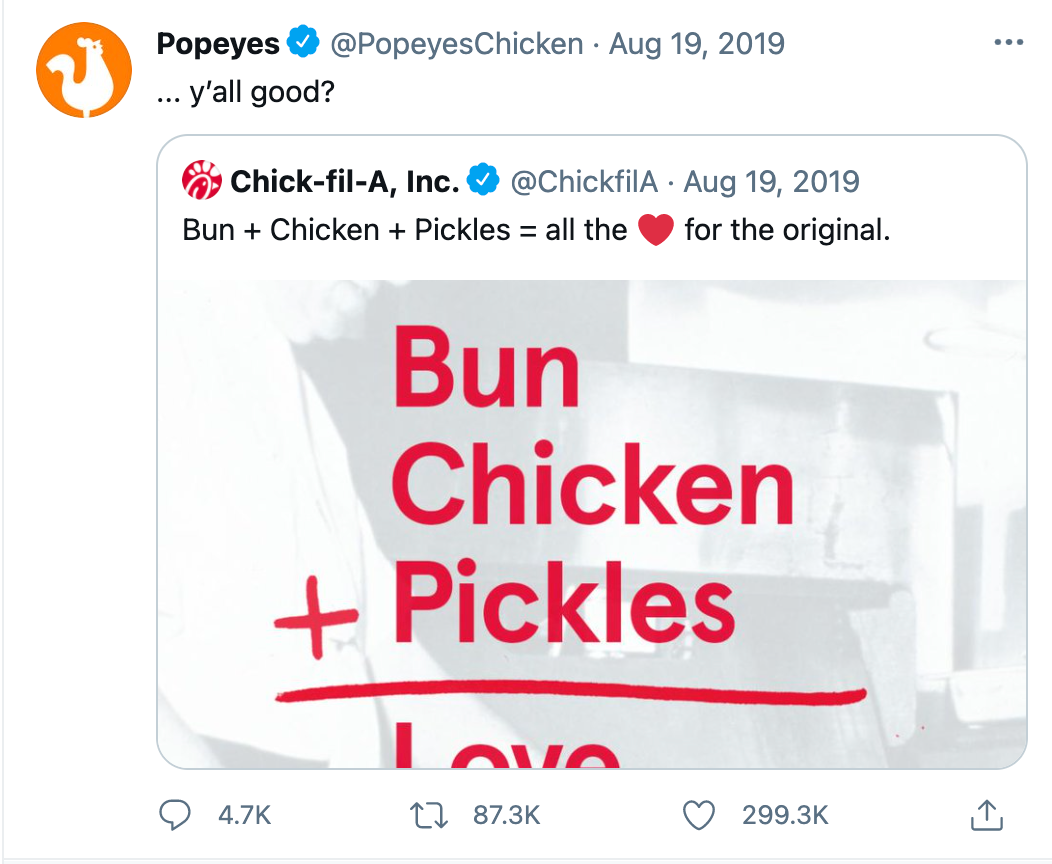Open the Chick-fil-A, Inc. account name
Image resolution: width=1052 pixels, height=864 pixels.
[x=345, y=182]
